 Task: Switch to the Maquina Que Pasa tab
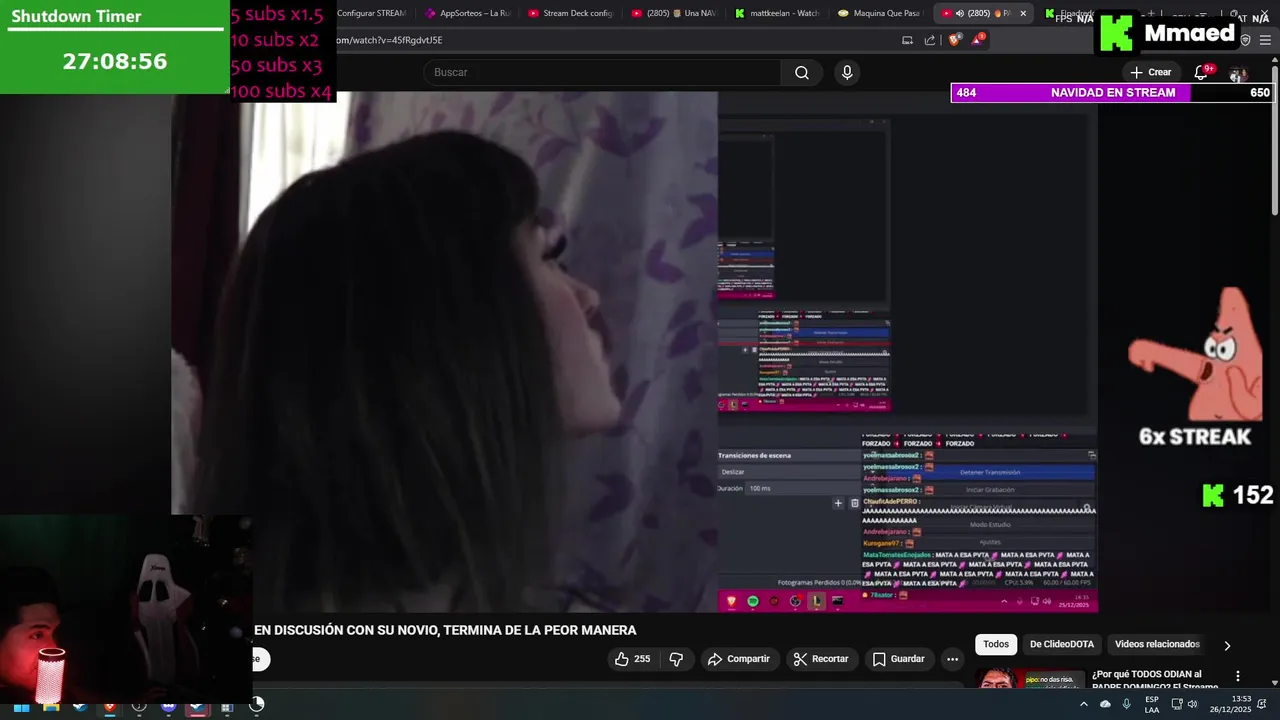tap(880, 13)
